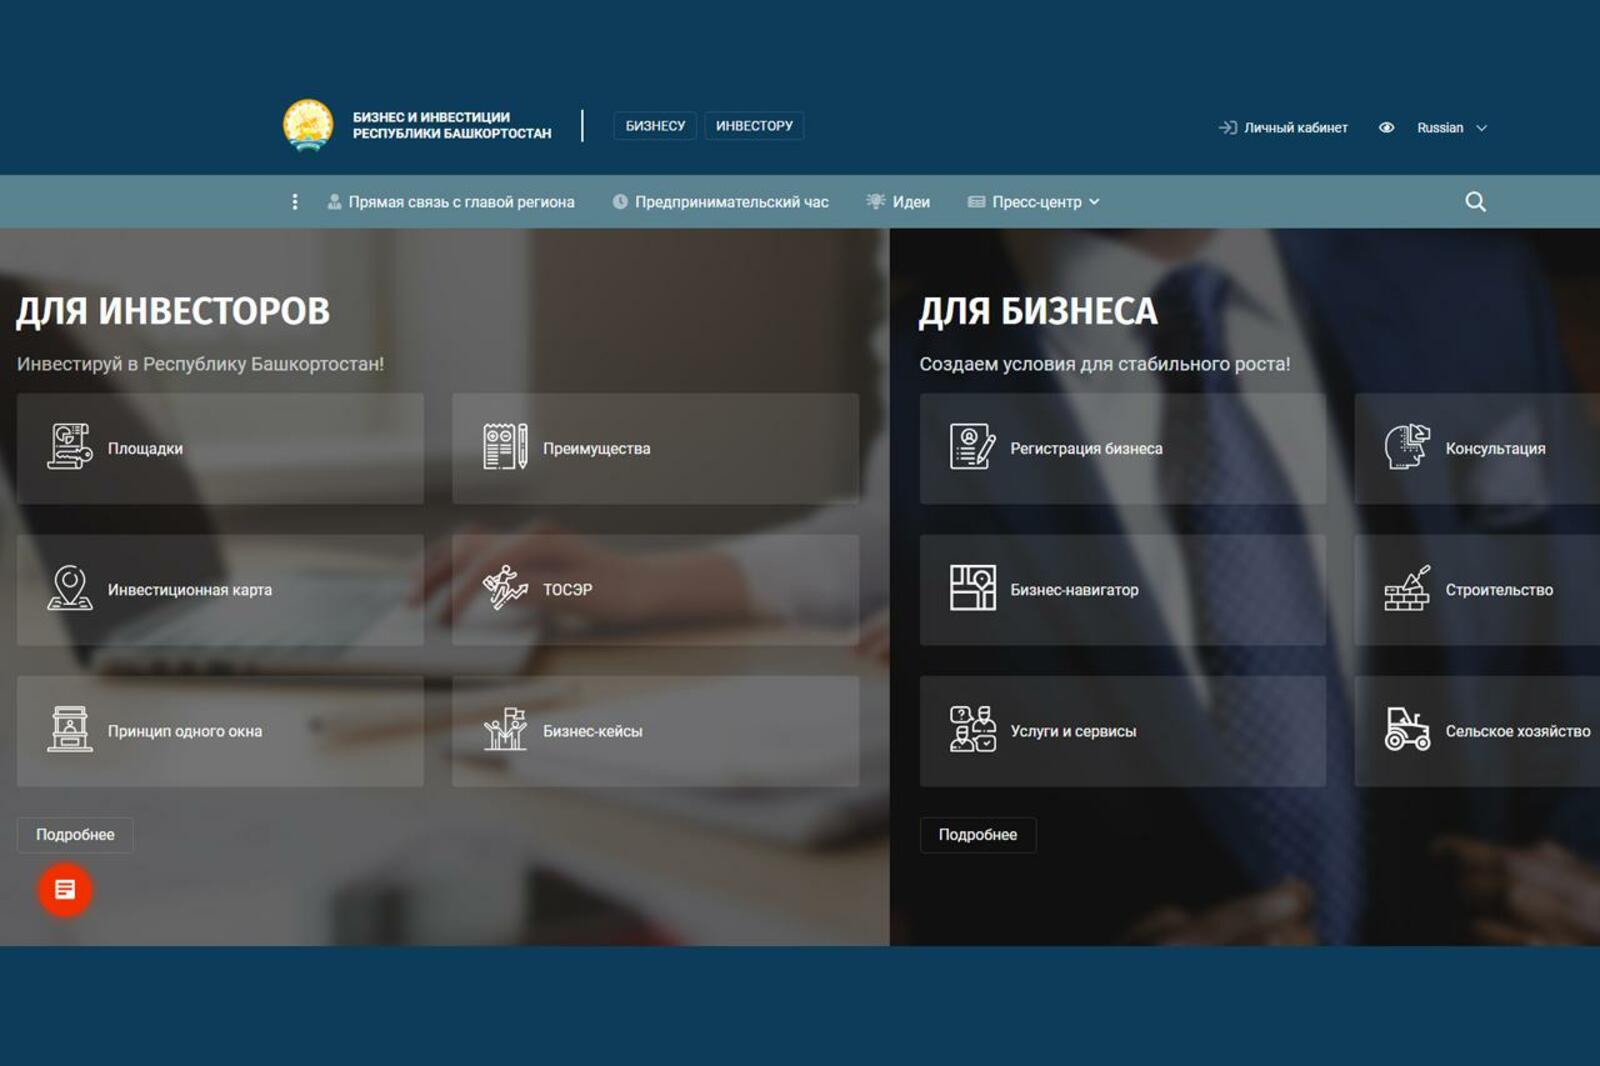1600x1066 pixels.
Task: Open the Бизнес-навигатор card
Action: [x=1123, y=590]
